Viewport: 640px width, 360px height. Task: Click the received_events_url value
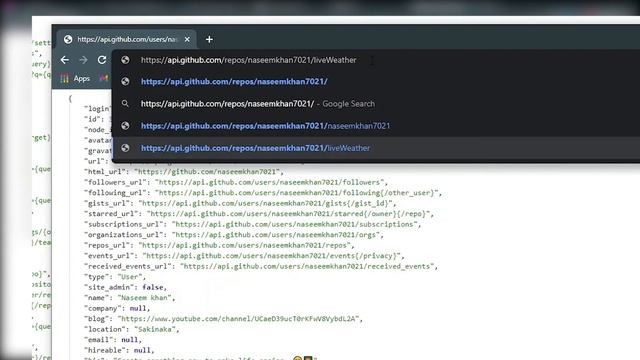(307, 267)
